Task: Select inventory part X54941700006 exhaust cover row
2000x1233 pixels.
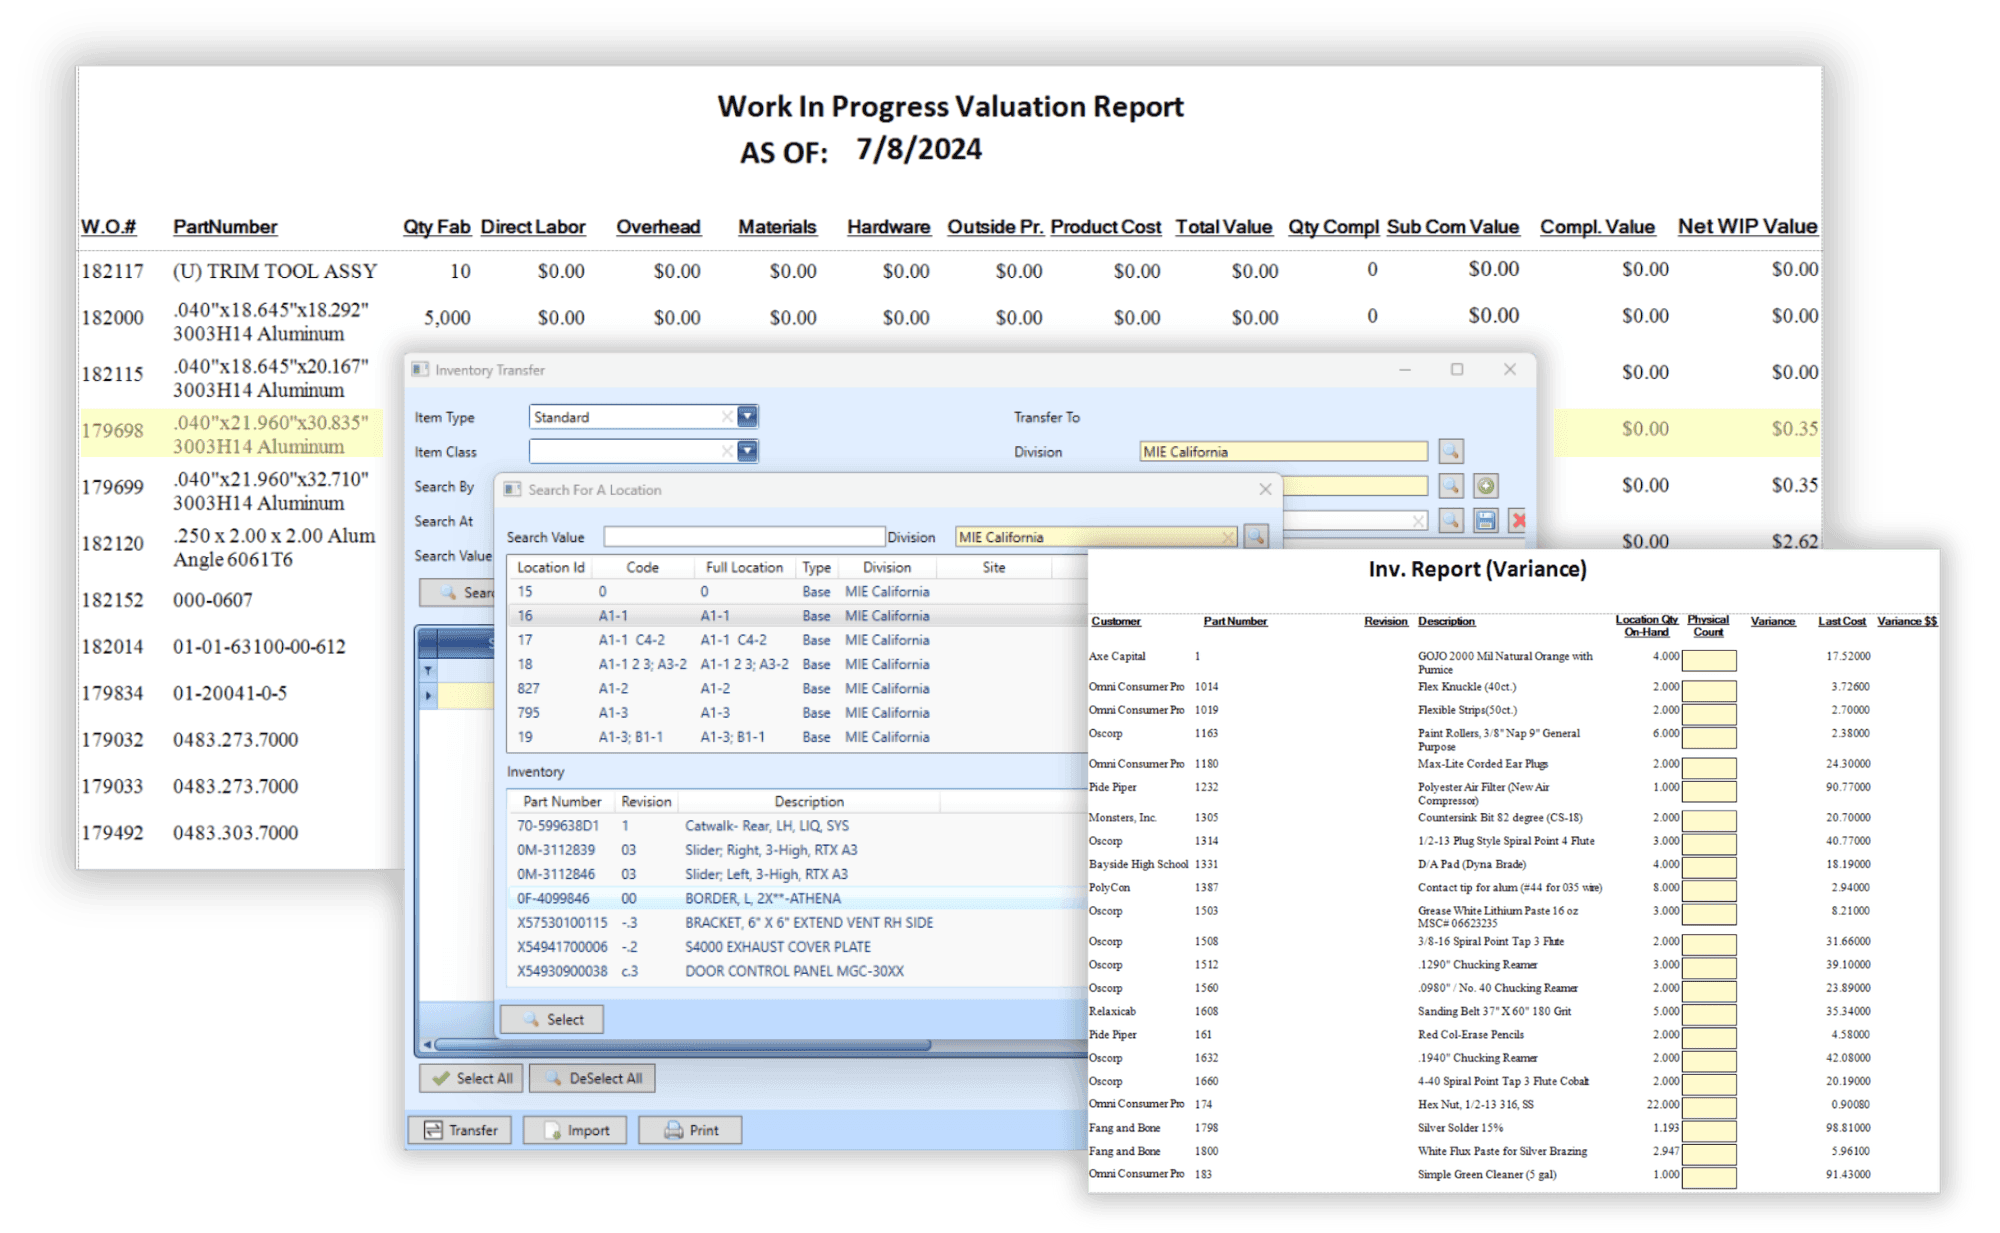Action: coord(795,947)
